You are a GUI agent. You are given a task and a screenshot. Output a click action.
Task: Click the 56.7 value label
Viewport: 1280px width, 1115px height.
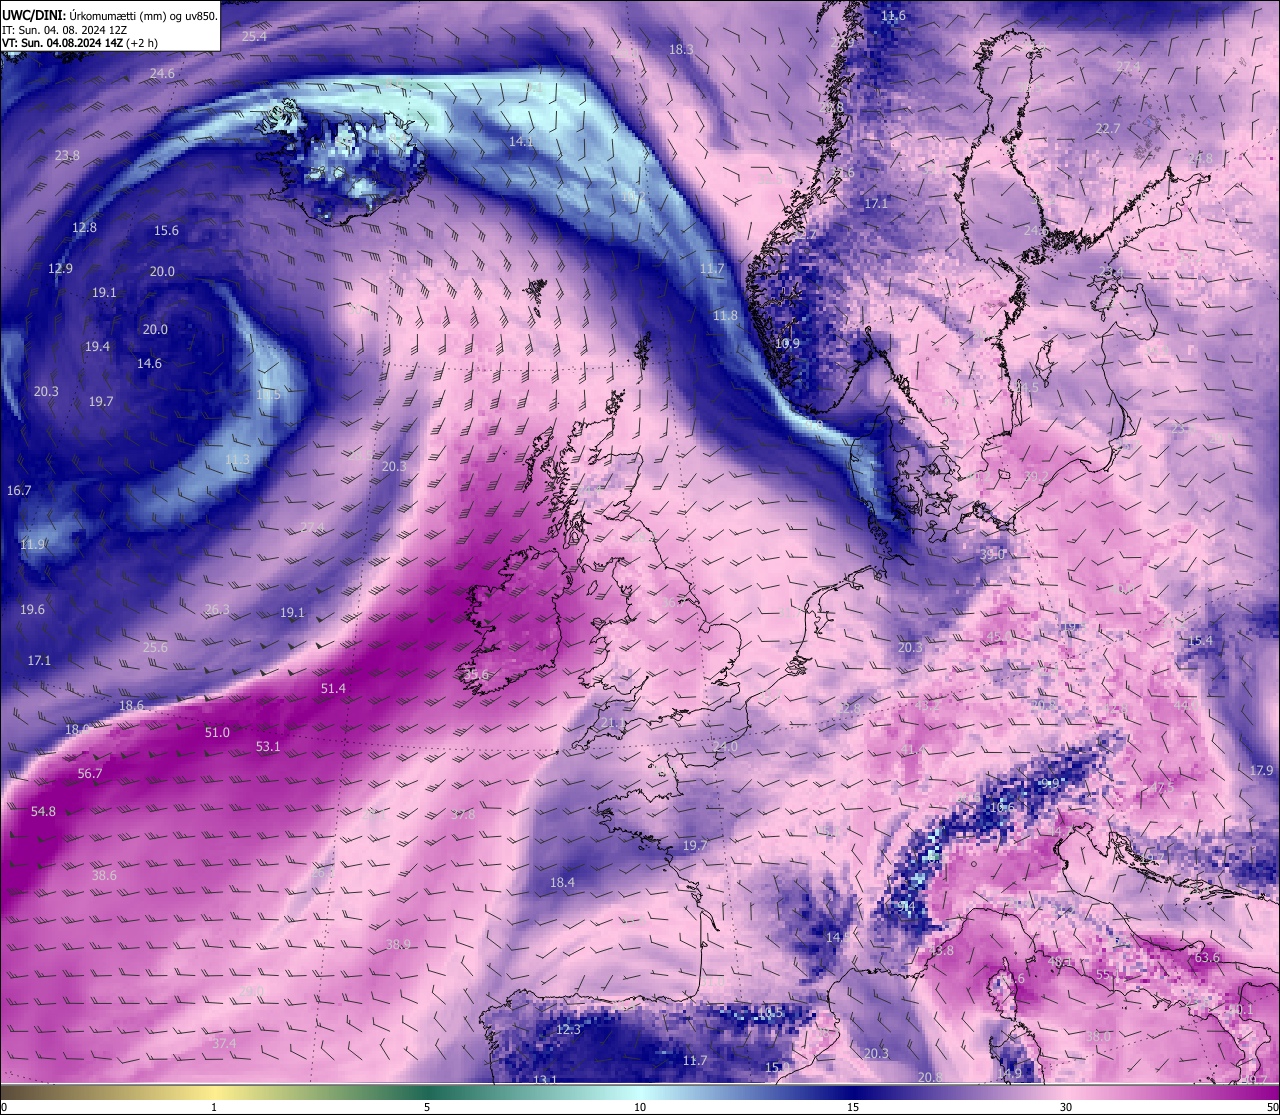90,773
